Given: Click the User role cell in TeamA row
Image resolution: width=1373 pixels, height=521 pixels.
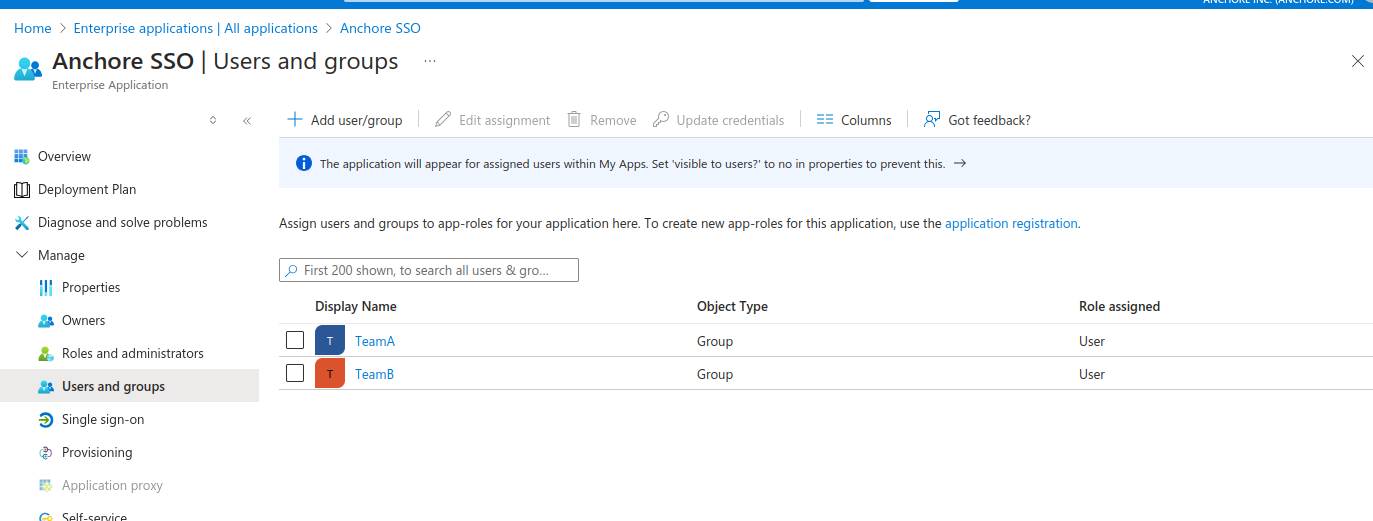Looking at the screenshot, I should (1092, 341).
